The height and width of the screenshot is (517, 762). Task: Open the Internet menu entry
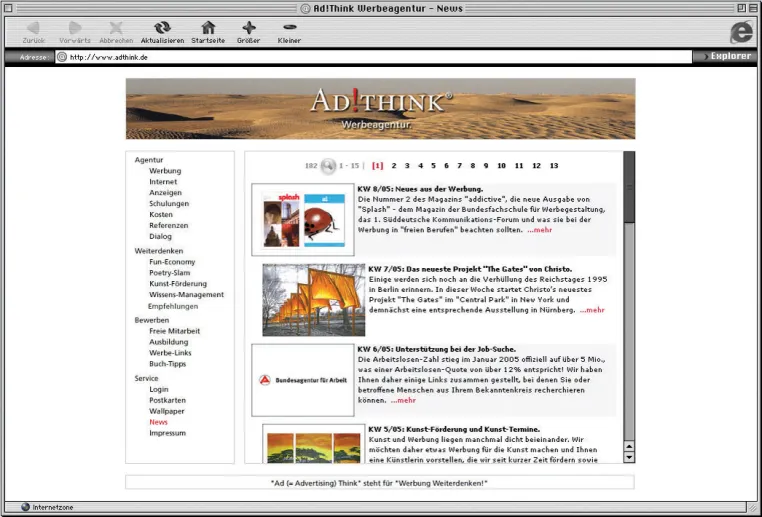163,182
